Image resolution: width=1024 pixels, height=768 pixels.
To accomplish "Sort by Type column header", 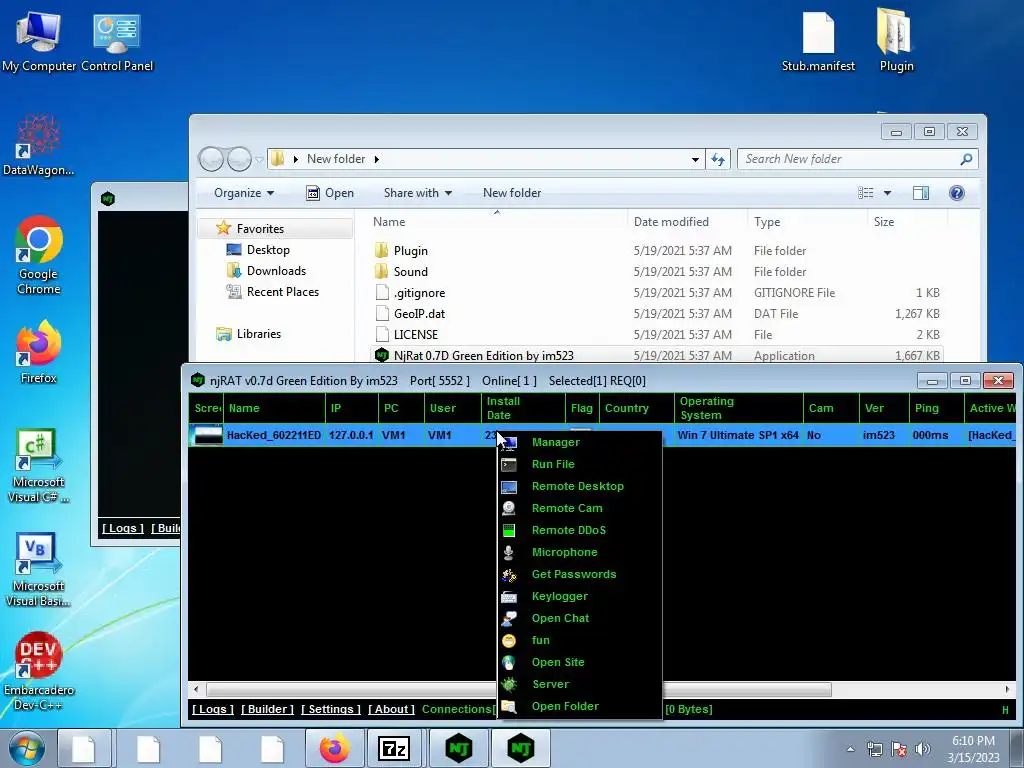I will click(767, 222).
